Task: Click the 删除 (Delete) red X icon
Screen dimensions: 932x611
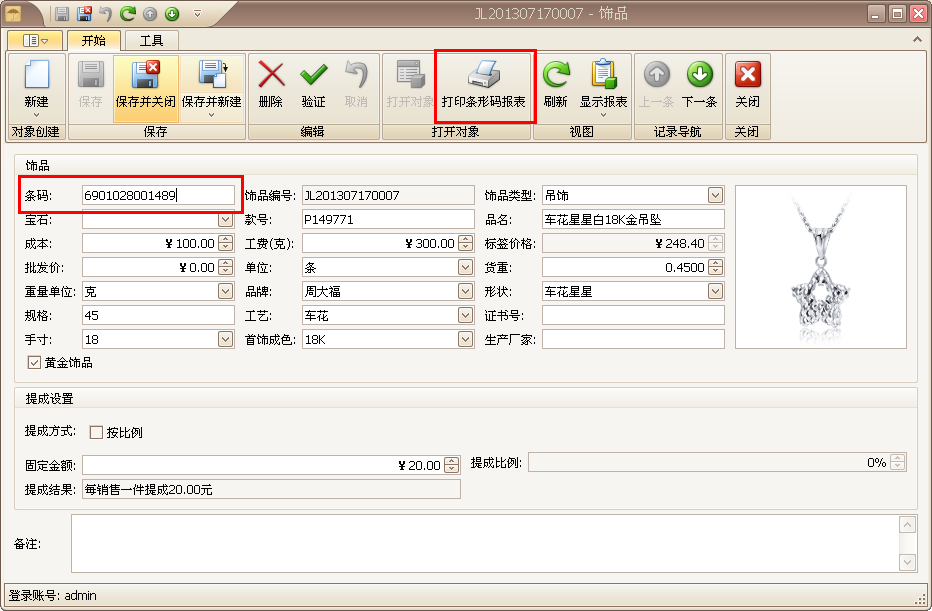Action: coord(271,76)
